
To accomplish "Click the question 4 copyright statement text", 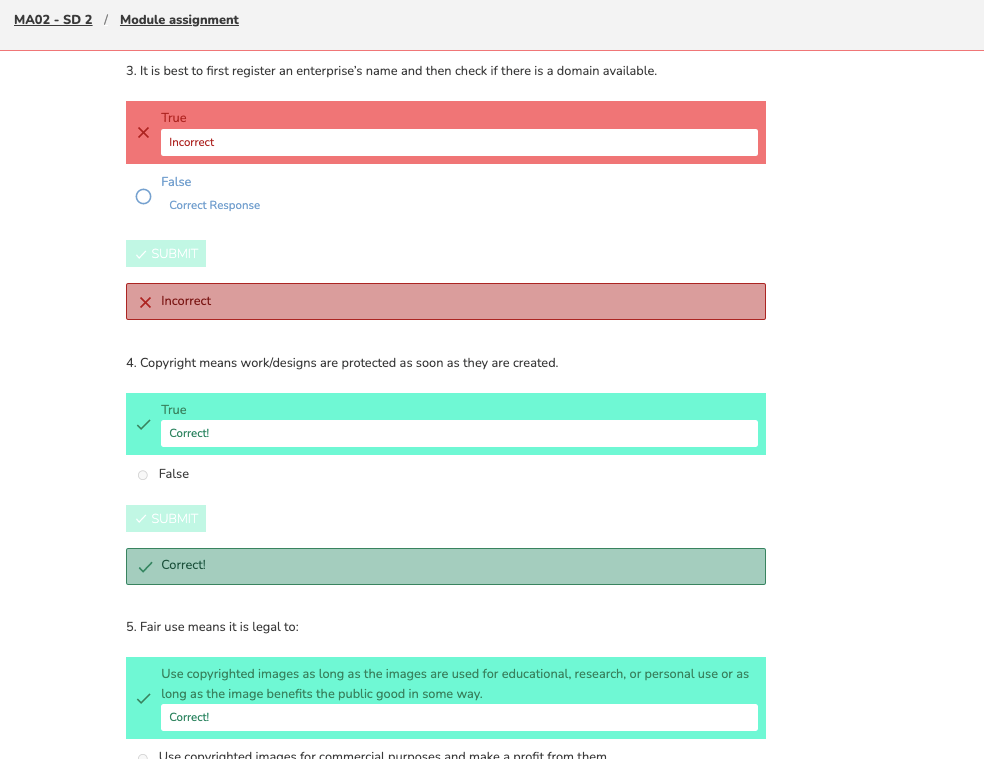I will pos(342,363).
